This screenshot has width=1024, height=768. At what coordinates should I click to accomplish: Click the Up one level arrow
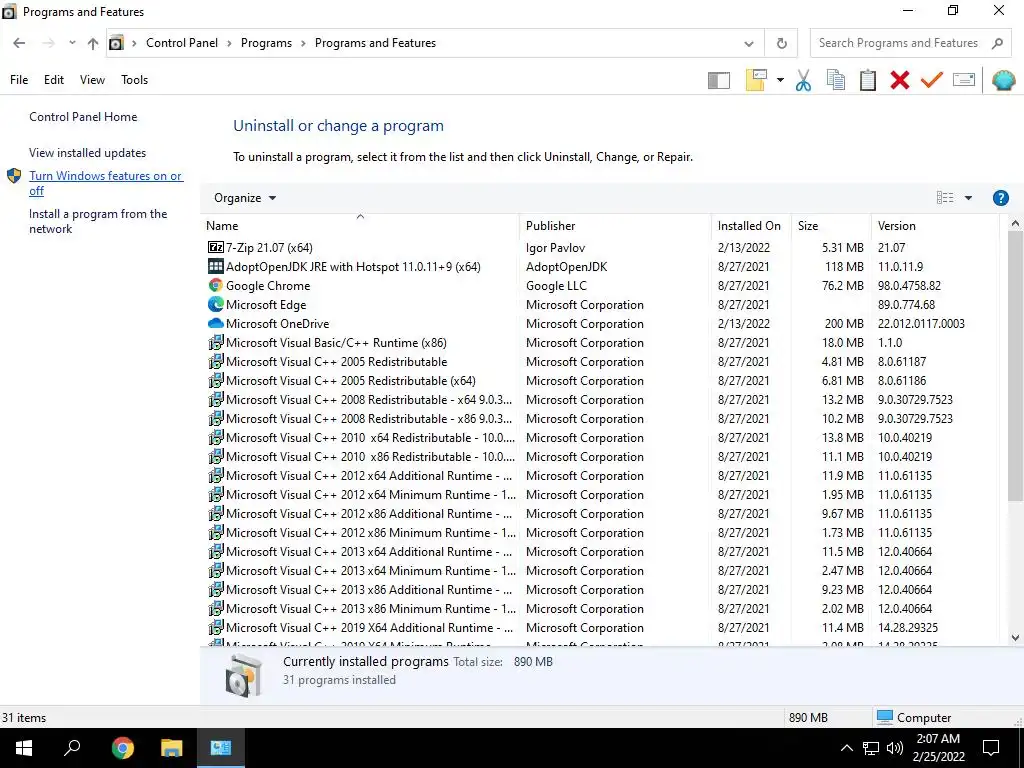(x=93, y=44)
